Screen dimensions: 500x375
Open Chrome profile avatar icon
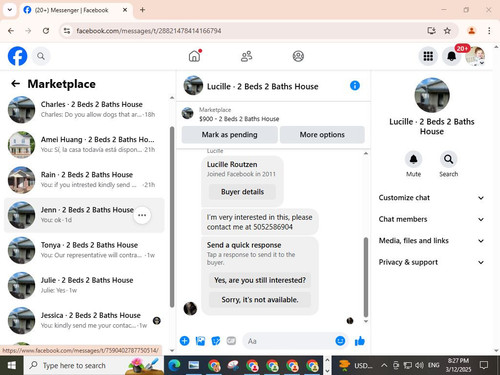471,31
